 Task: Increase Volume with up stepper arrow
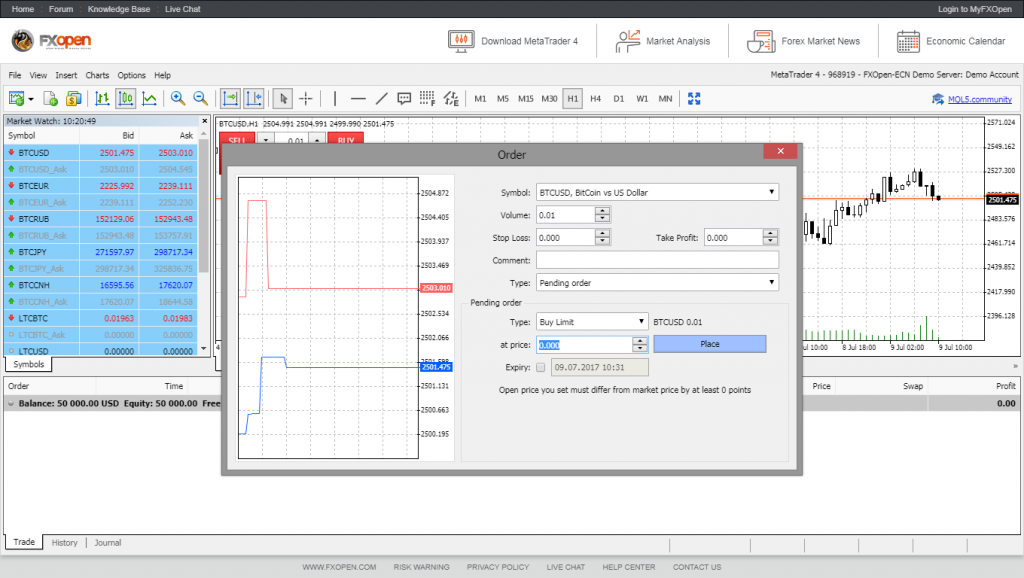point(602,211)
